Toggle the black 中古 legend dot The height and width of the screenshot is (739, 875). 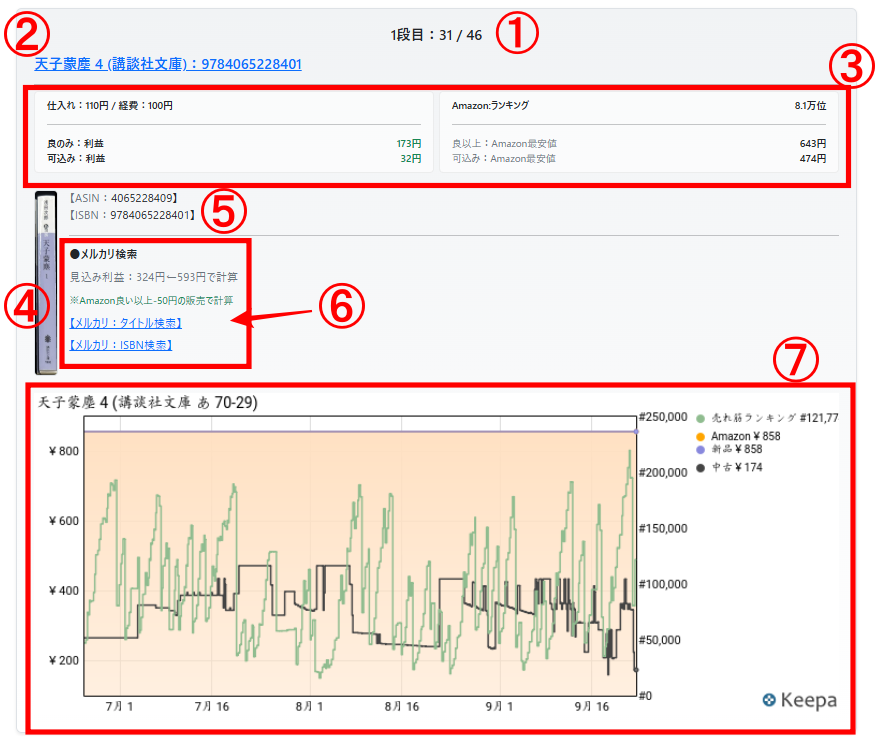click(x=700, y=467)
